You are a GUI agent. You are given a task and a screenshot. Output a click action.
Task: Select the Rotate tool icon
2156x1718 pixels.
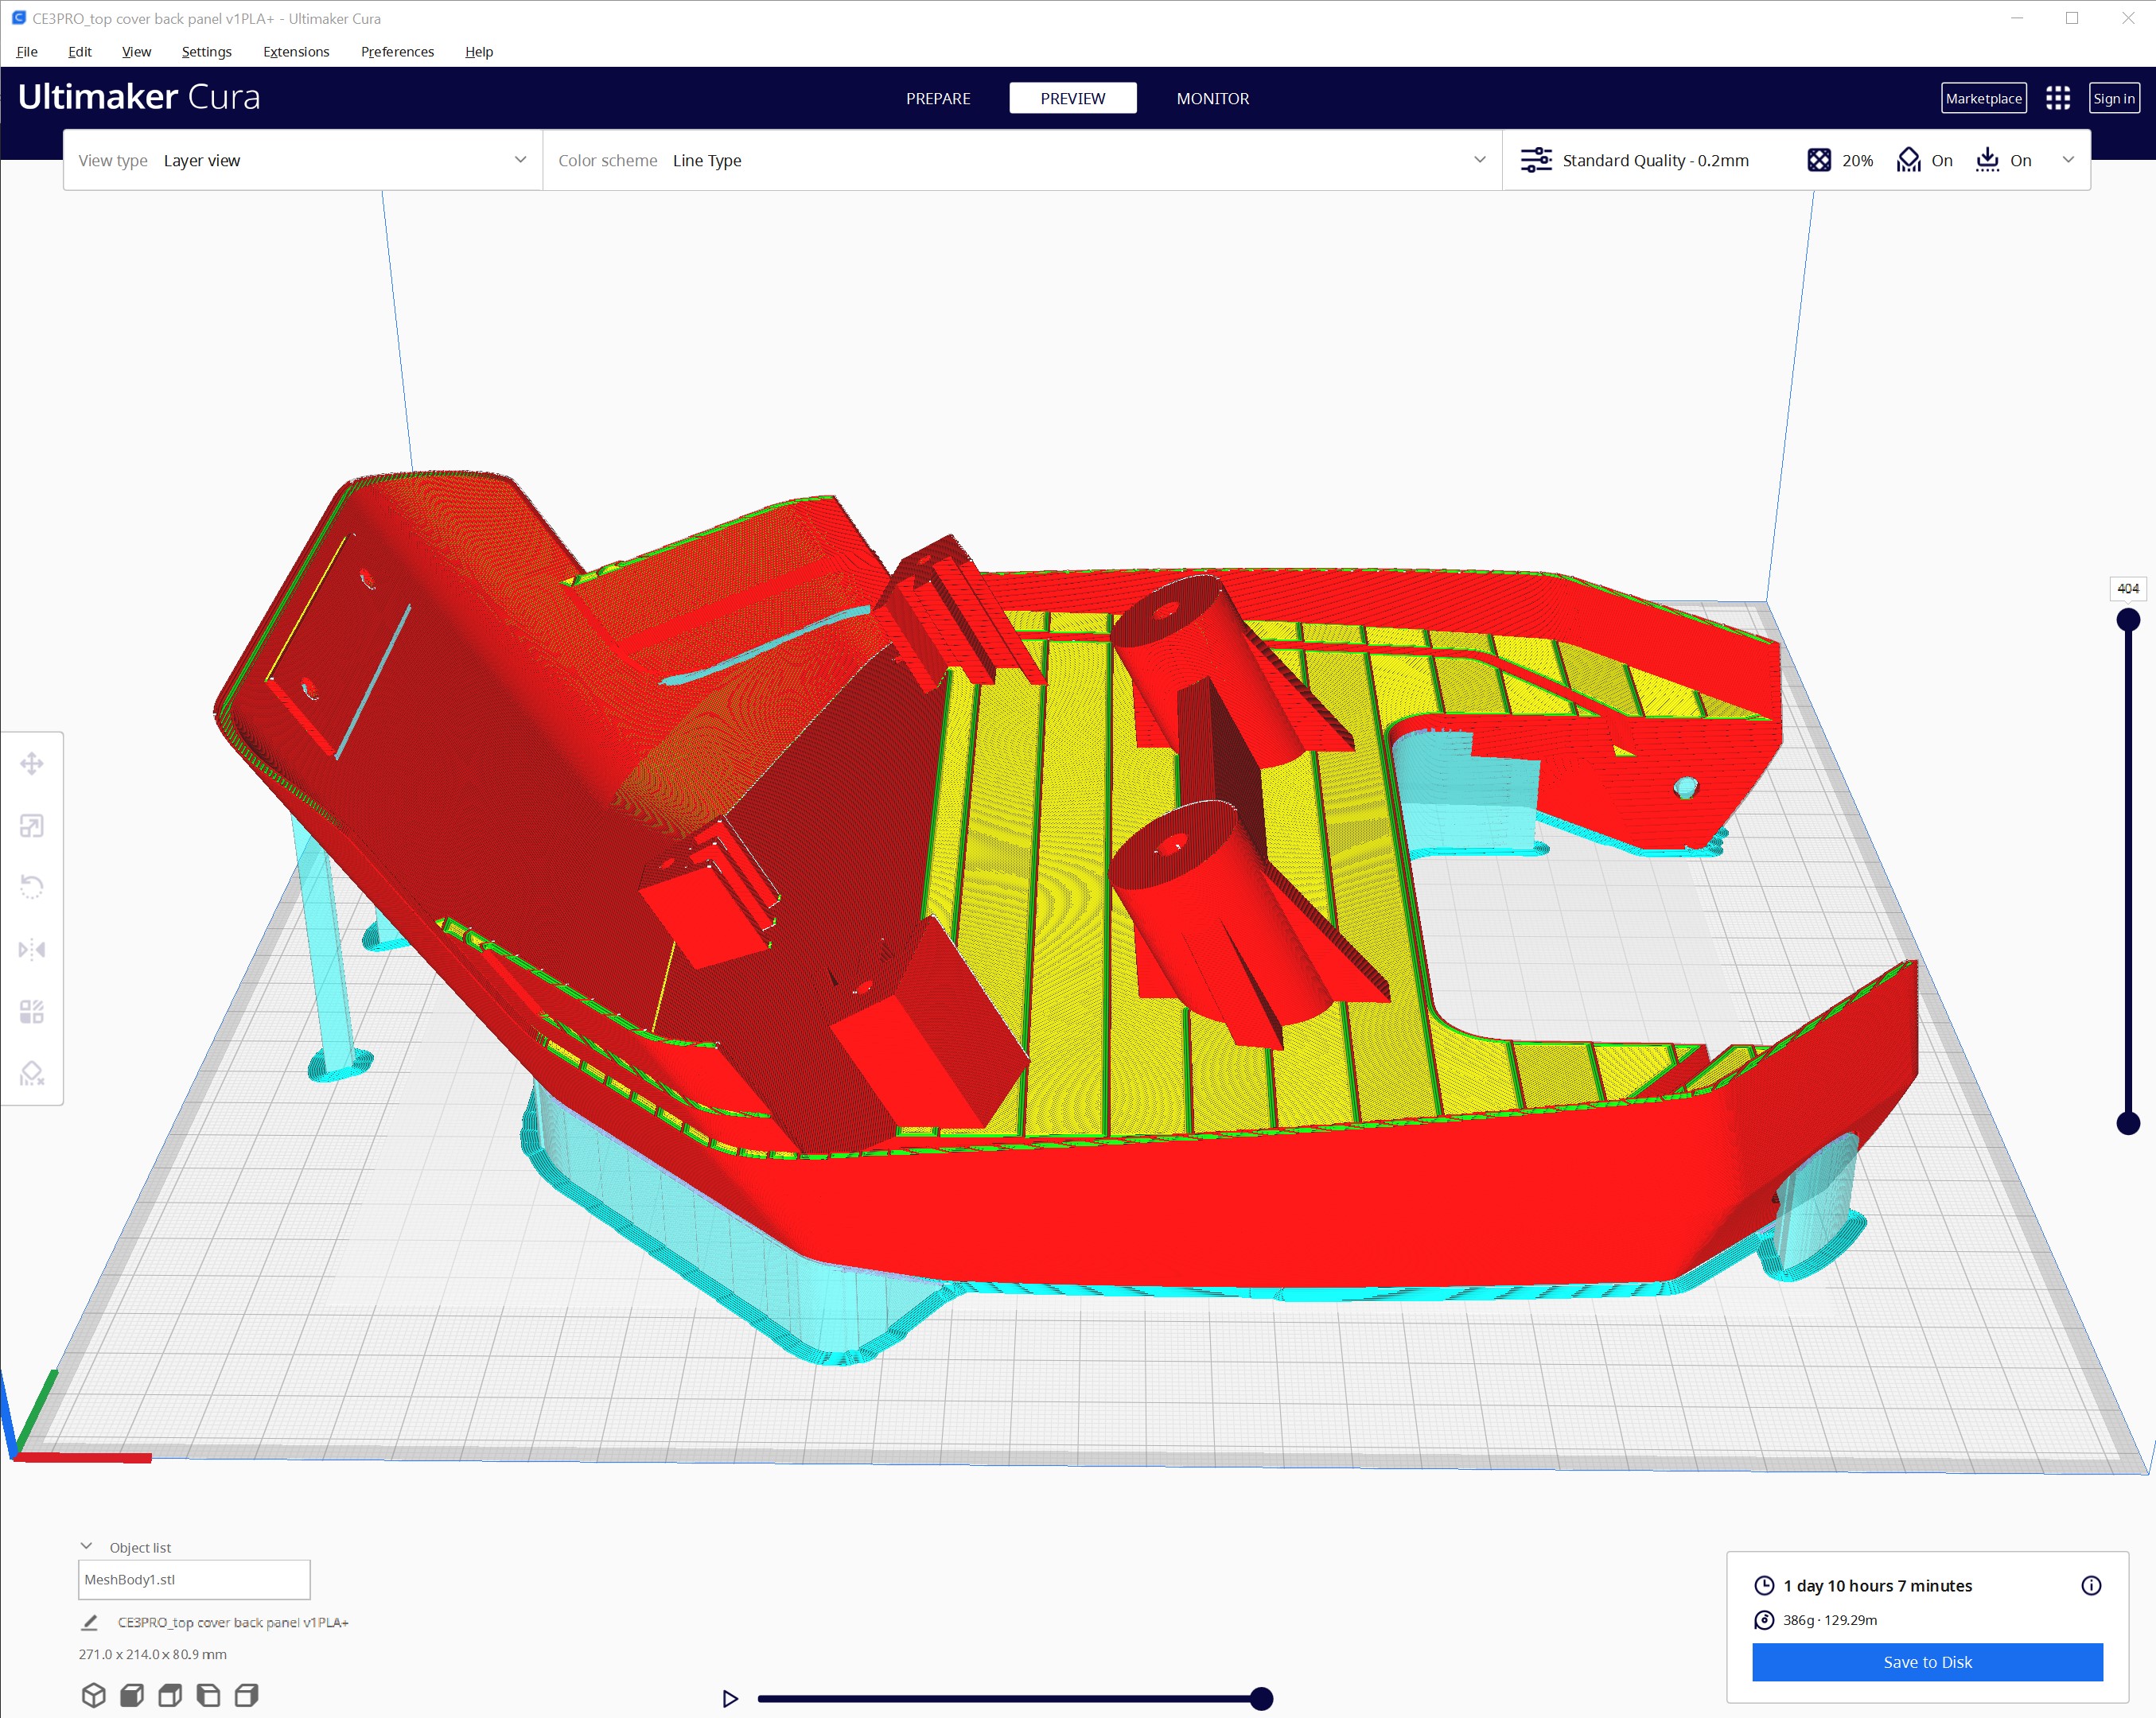click(32, 887)
